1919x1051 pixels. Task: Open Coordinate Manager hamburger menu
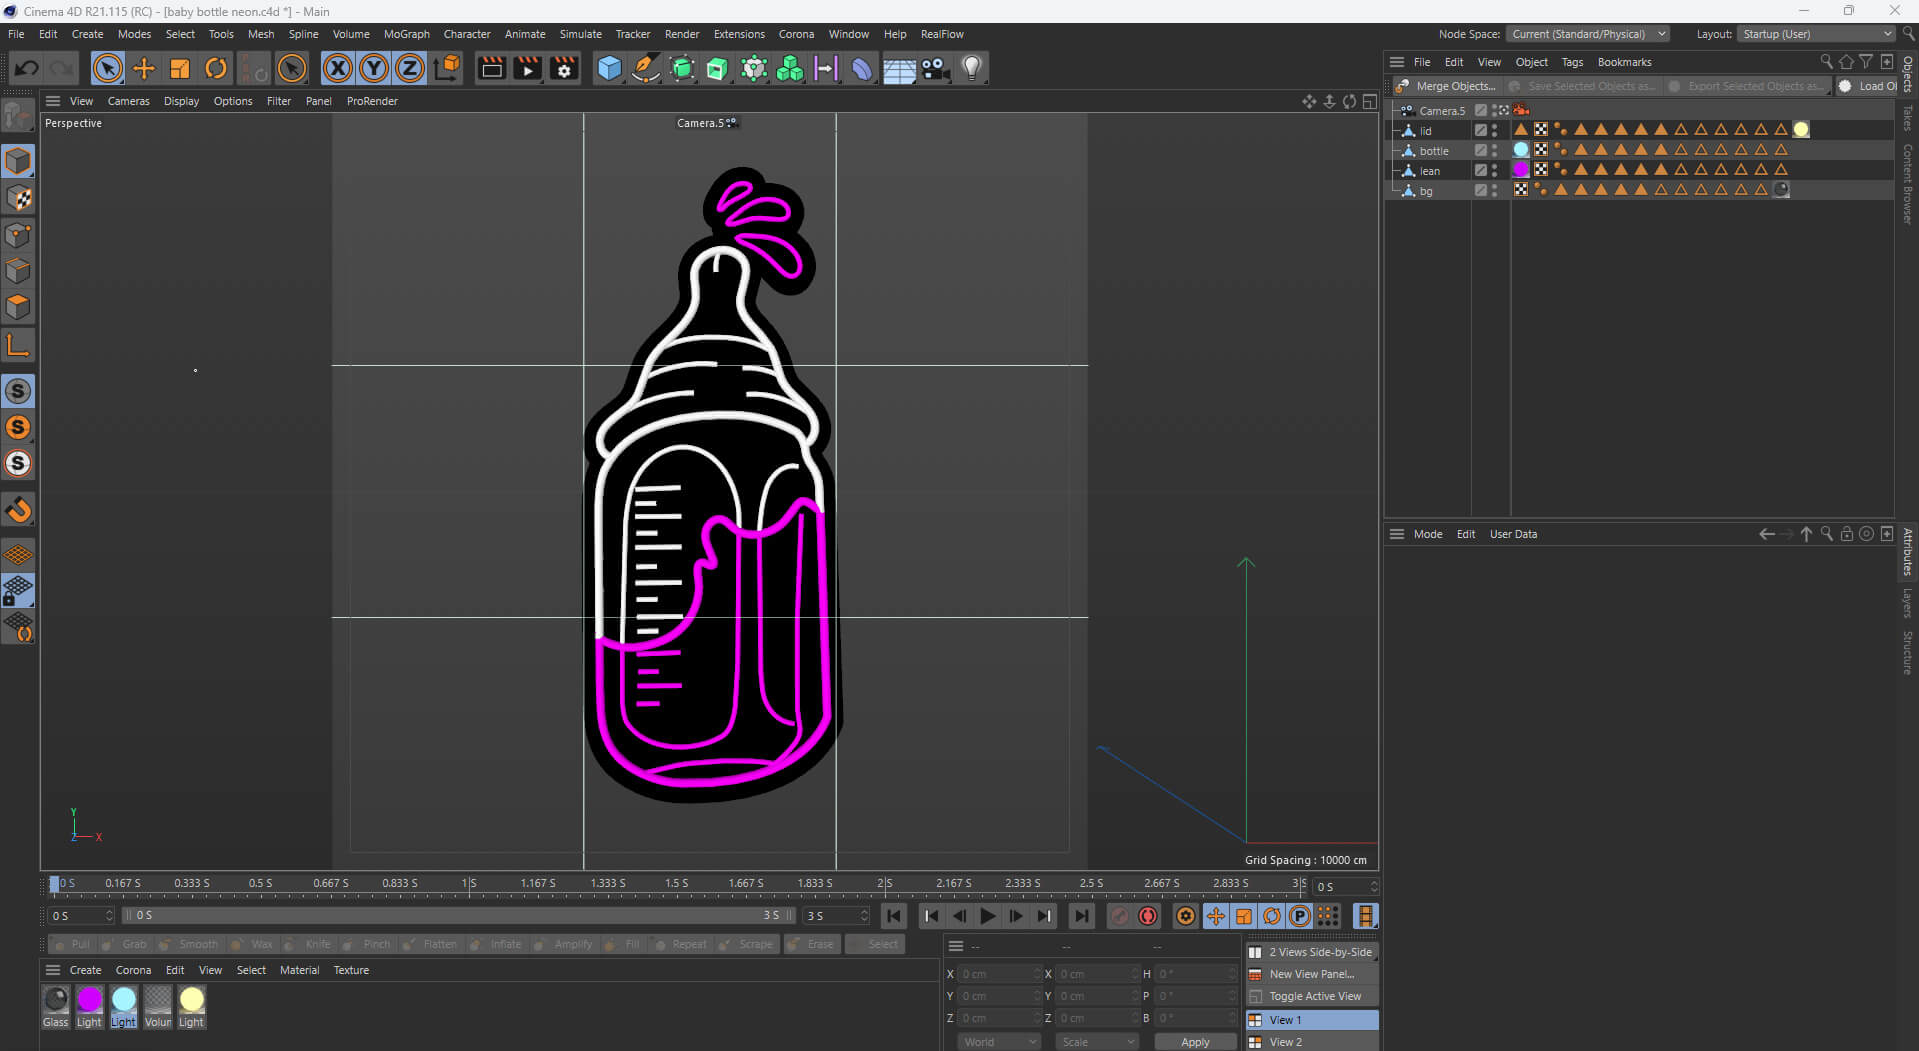click(x=956, y=946)
